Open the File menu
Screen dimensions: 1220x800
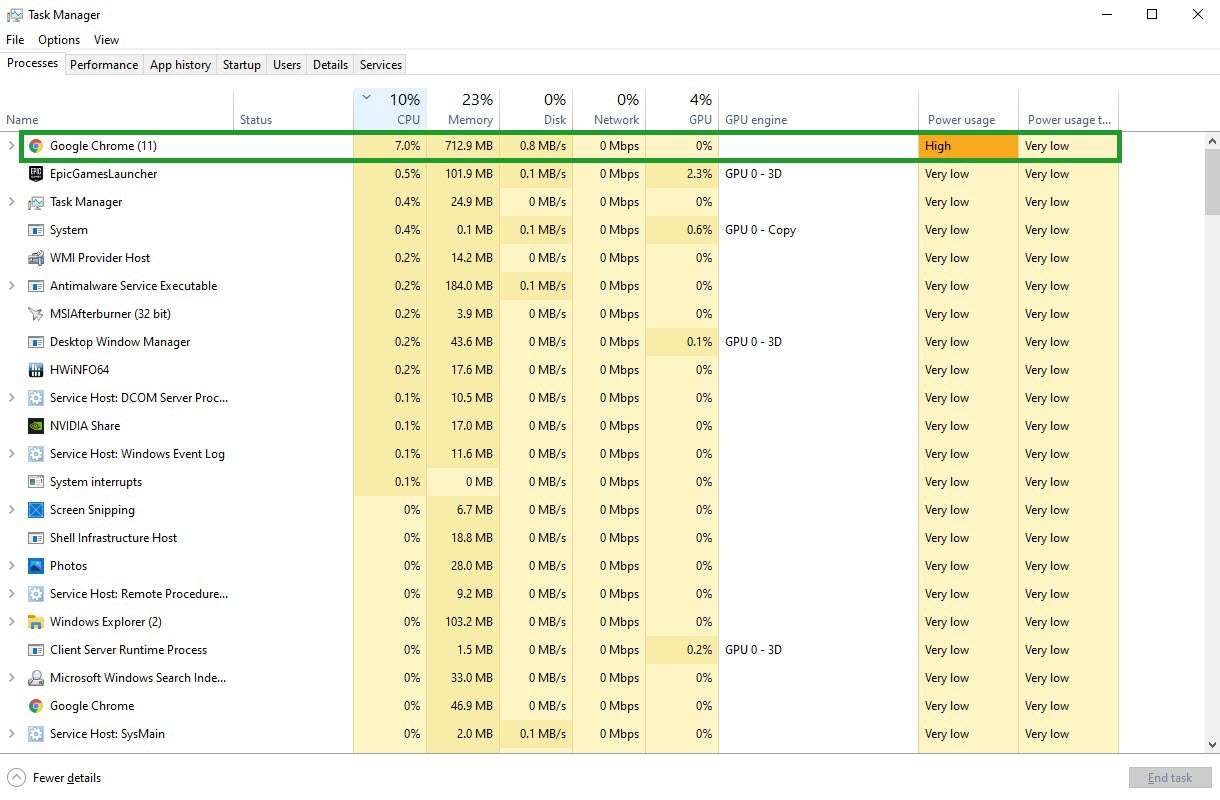tap(15, 40)
